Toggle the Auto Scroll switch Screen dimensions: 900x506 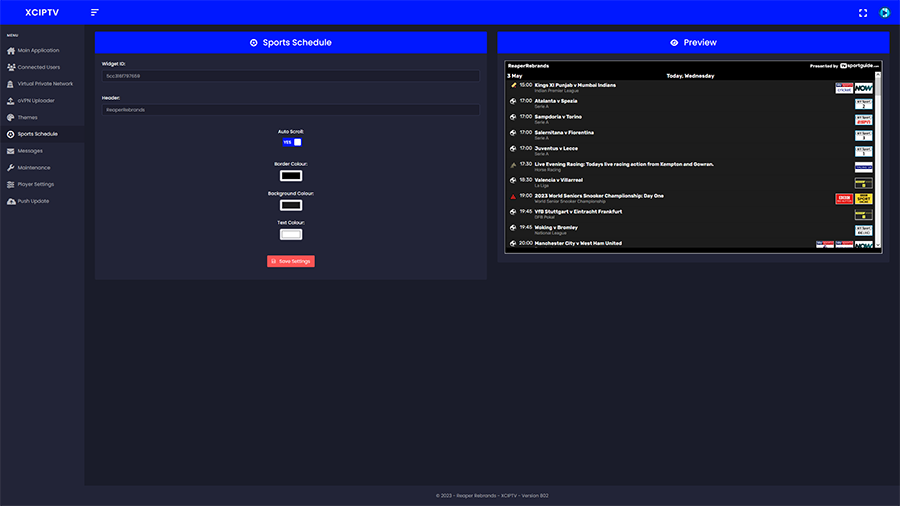[291, 142]
